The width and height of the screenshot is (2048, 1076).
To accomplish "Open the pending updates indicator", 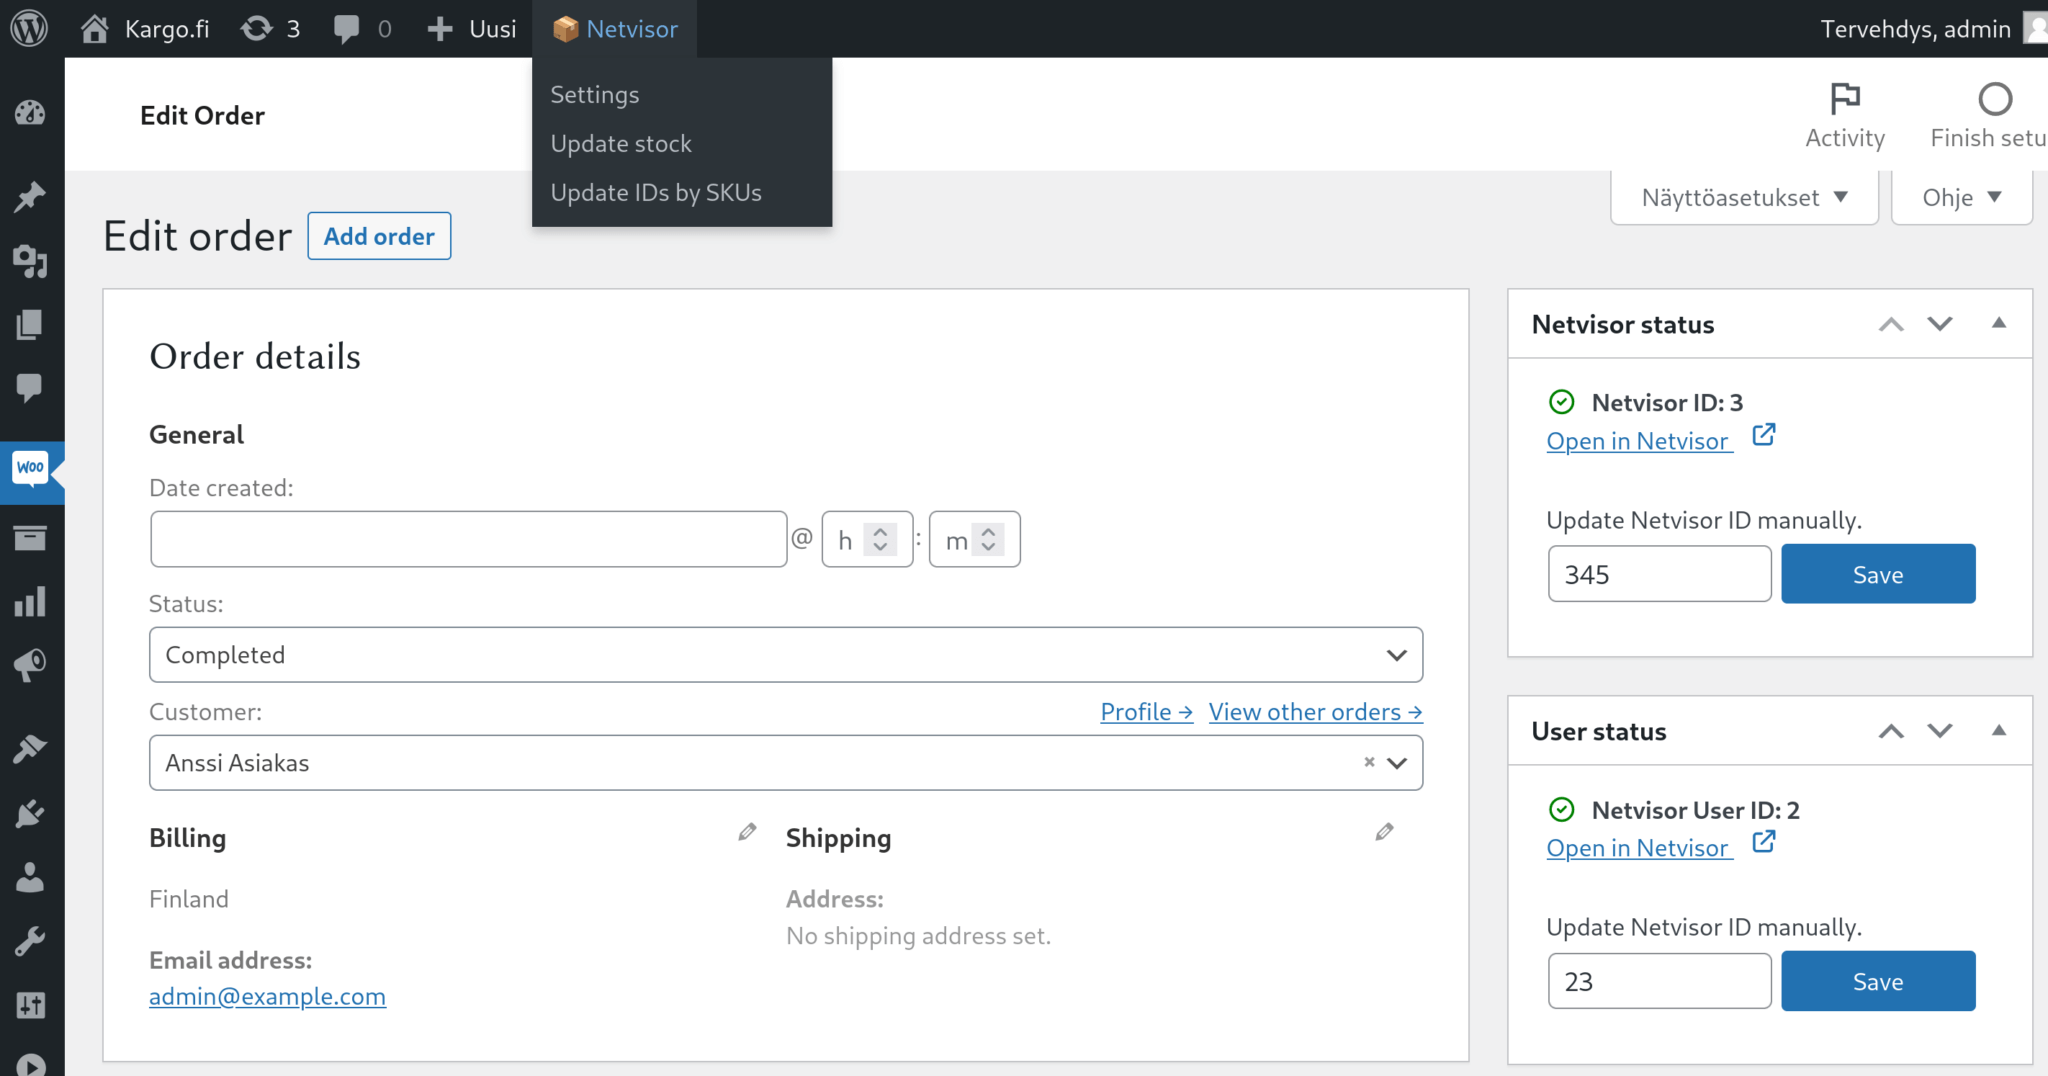I will click(x=270, y=28).
